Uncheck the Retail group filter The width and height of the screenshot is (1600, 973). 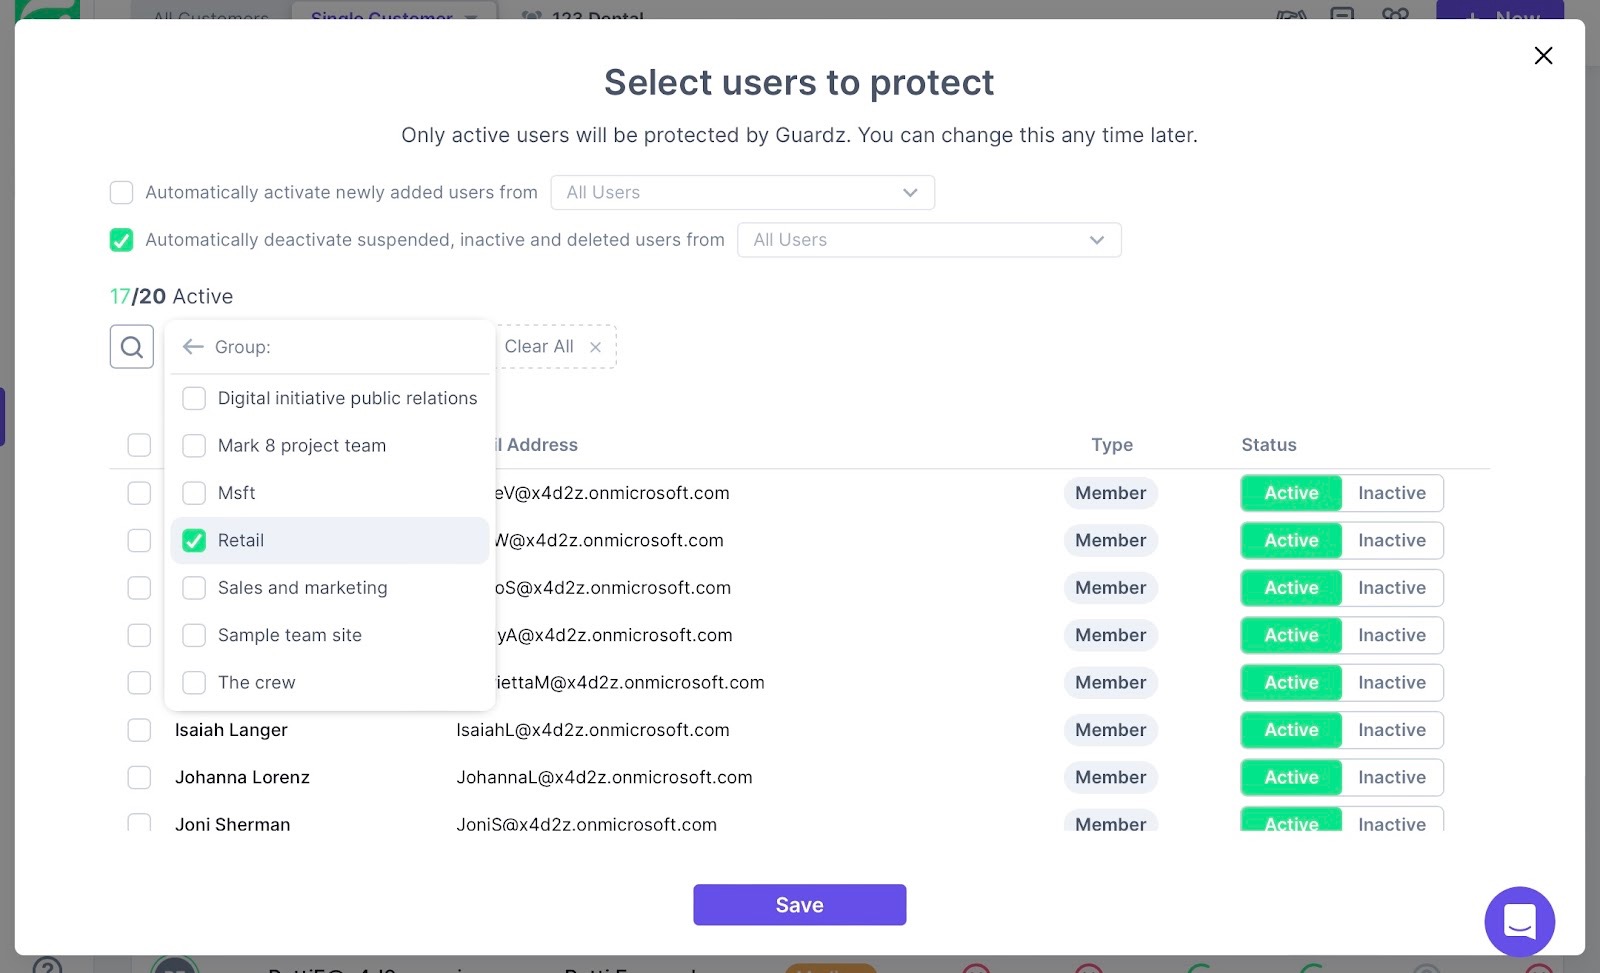[x=194, y=541]
